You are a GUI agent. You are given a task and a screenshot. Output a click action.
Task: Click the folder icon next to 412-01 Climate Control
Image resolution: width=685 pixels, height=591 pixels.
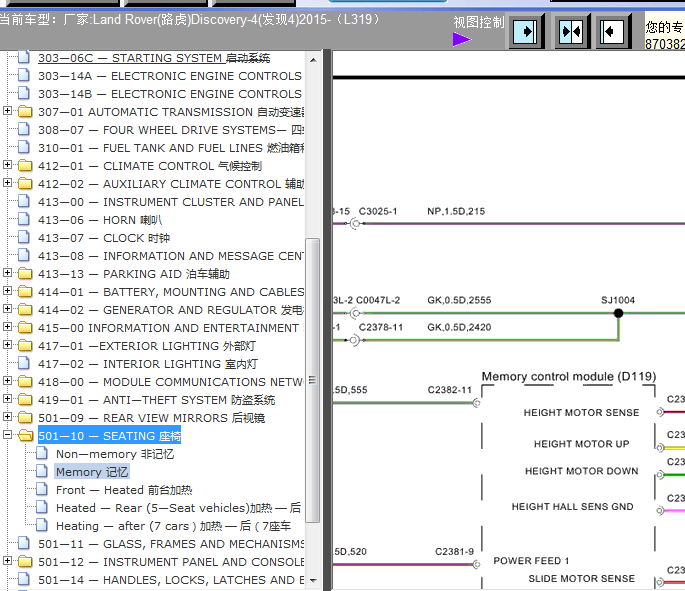coord(25,166)
